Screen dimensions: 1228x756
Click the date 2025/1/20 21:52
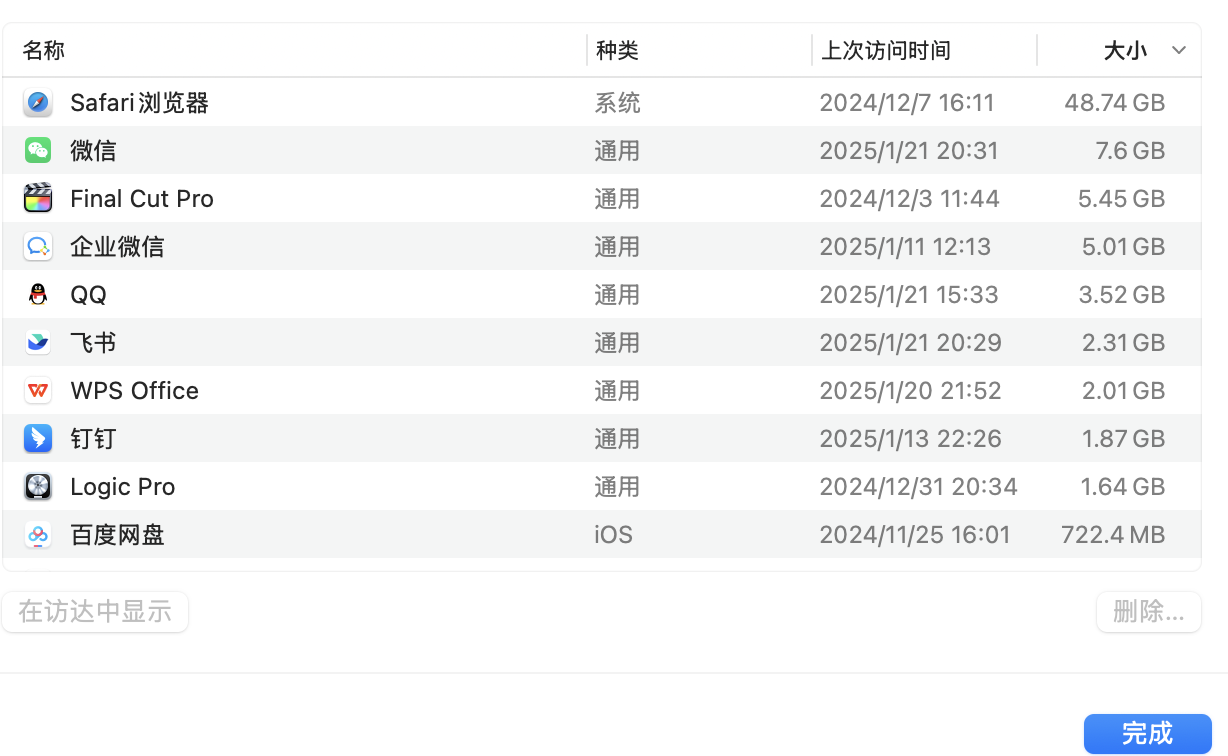point(910,391)
